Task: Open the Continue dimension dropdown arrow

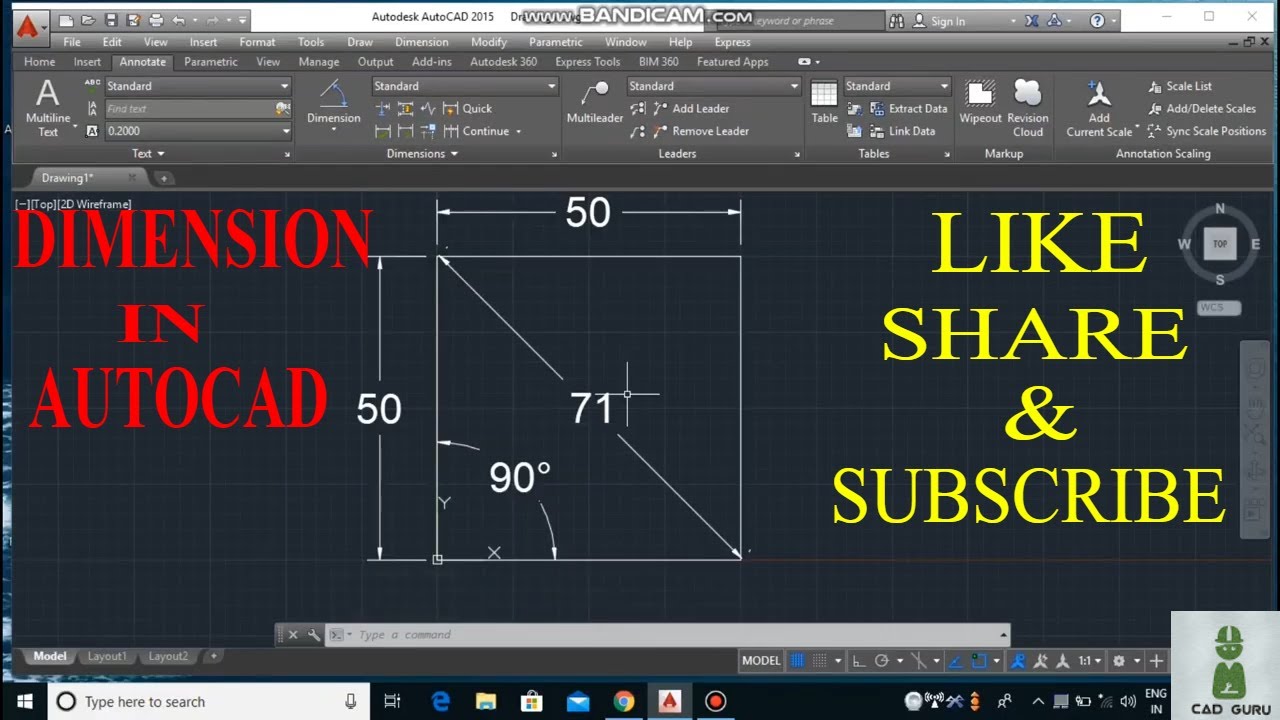Action: pyautogui.click(x=519, y=132)
